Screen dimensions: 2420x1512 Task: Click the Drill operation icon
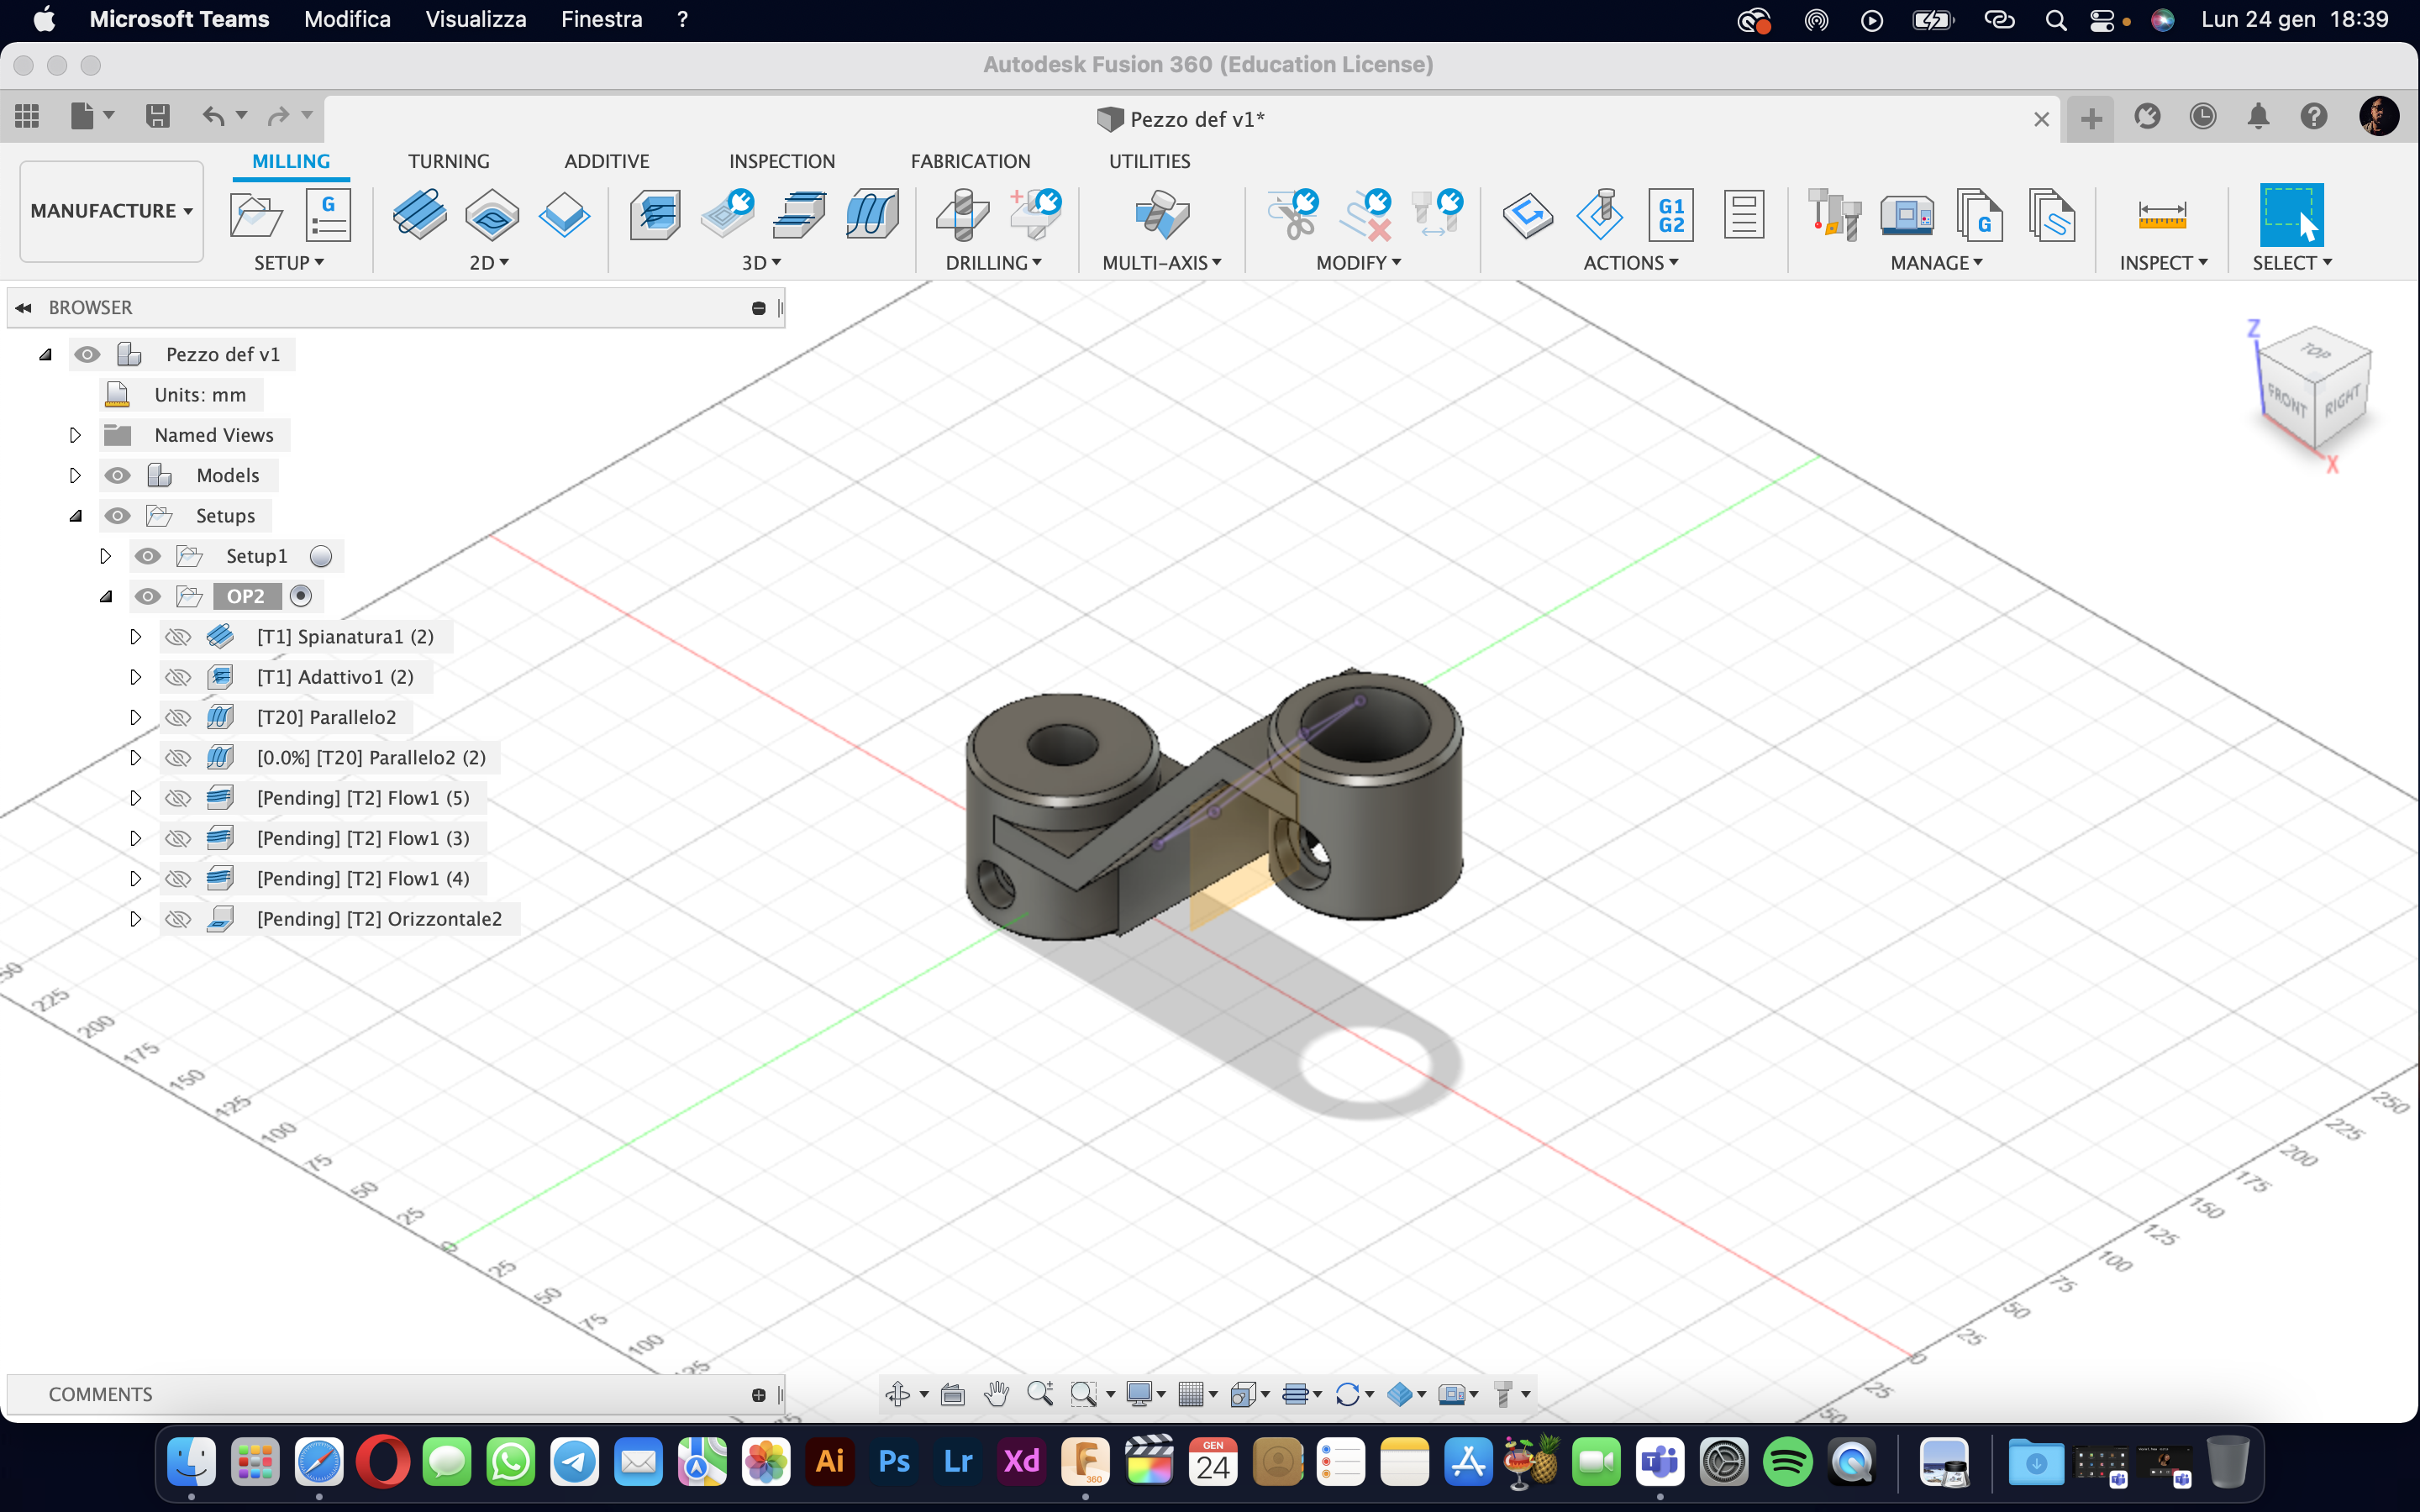coord(962,215)
